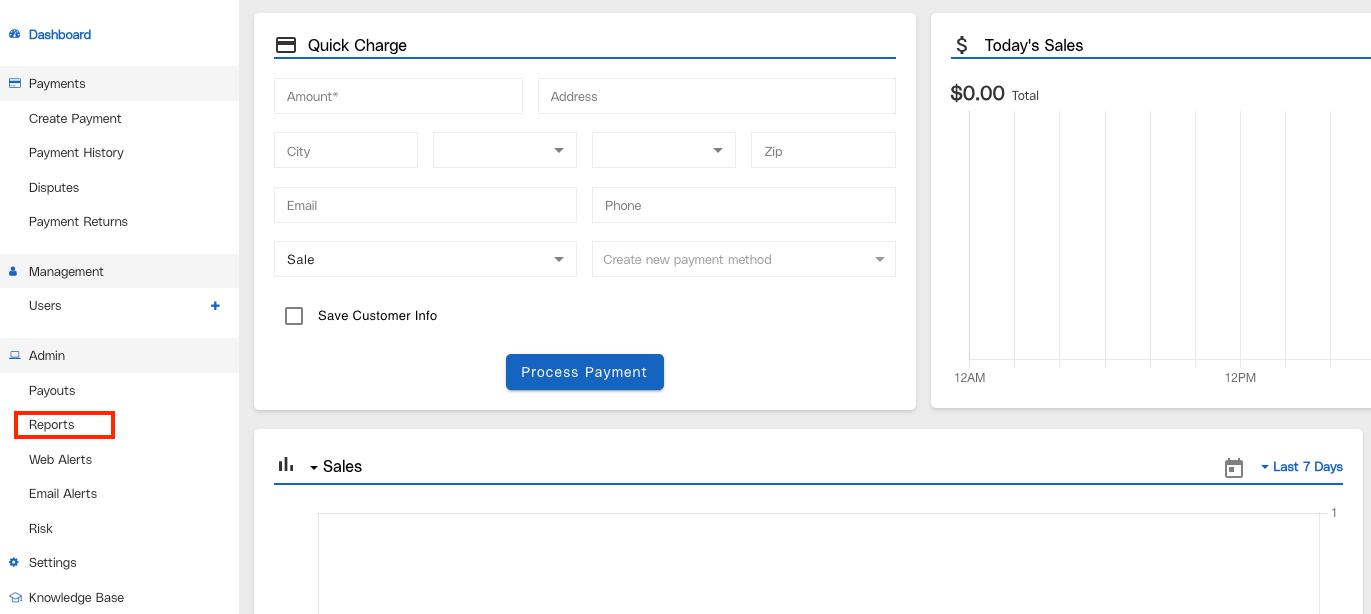
Task: Click the bar chart icon beside Sales
Action: coord(286,465)
